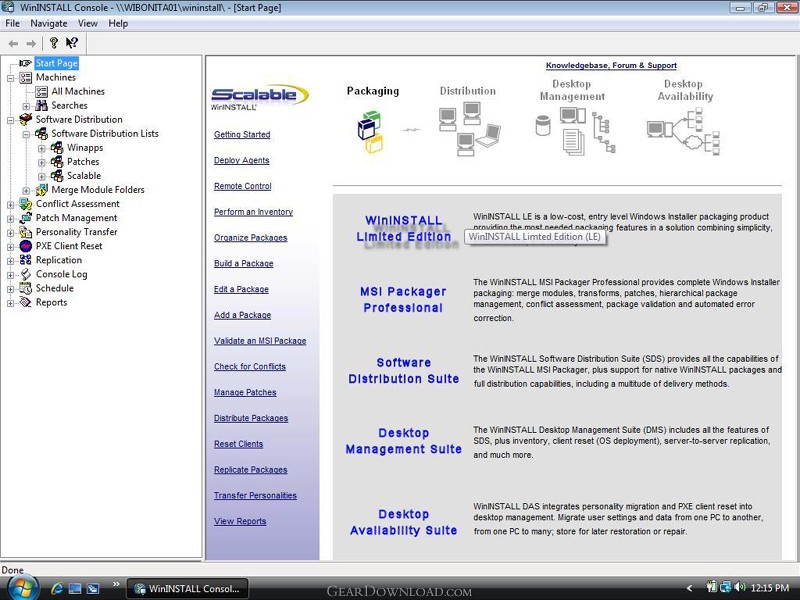Open the Build a Package link

[243, 263]
